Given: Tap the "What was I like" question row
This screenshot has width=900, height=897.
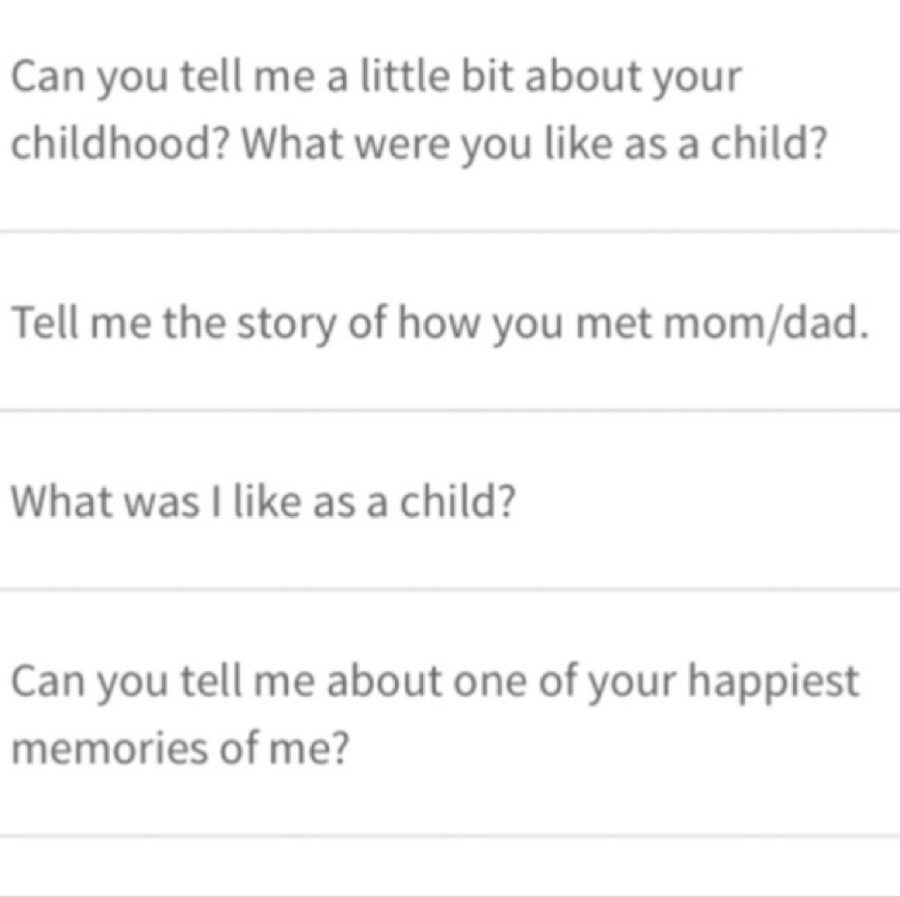Looking at the screenshot, I should click(x=450, y=500).
